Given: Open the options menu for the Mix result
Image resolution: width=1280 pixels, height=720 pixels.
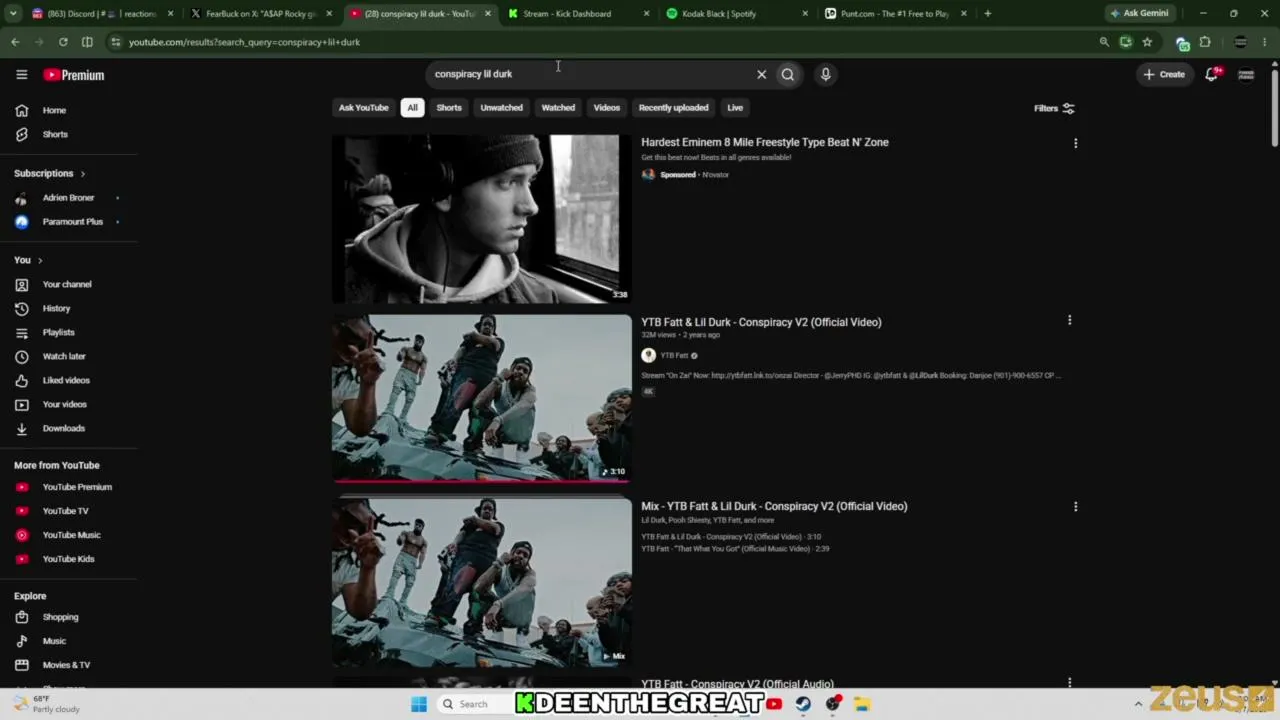Looking at the screenshot, I should pyautogui.click(x=1075, y=507).
